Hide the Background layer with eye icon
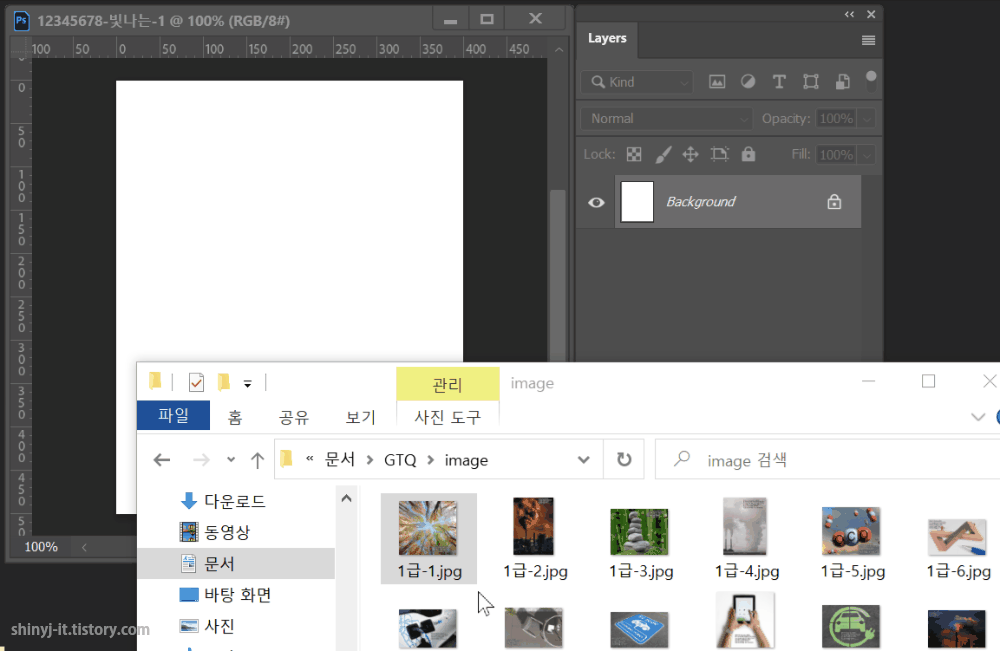1000x651 pixels. pos(596,203)
